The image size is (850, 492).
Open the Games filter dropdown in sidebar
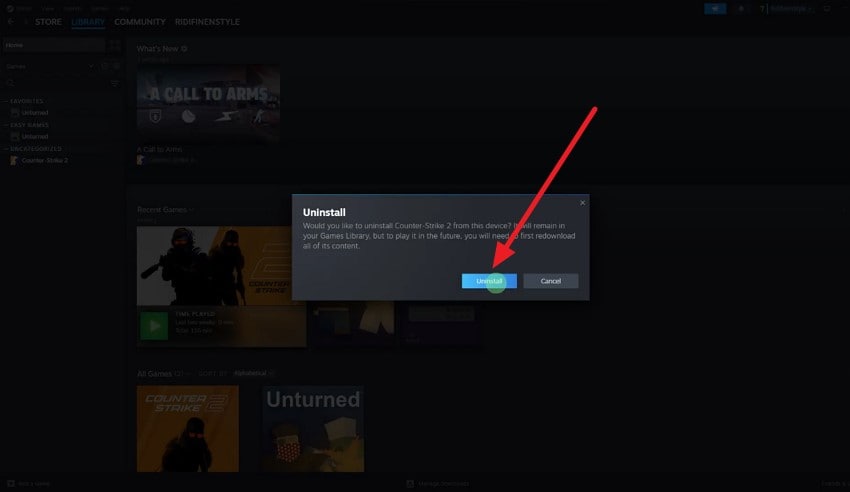point(49,66)
